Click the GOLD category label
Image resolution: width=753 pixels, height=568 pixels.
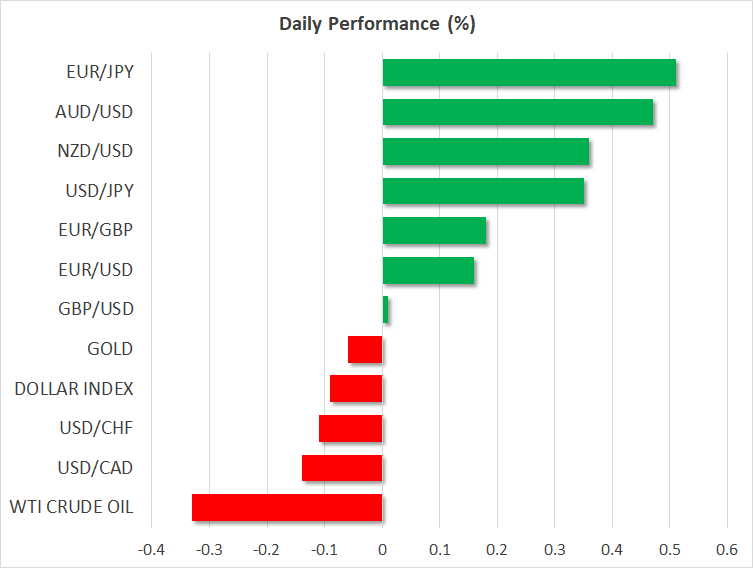click(110, 349)
